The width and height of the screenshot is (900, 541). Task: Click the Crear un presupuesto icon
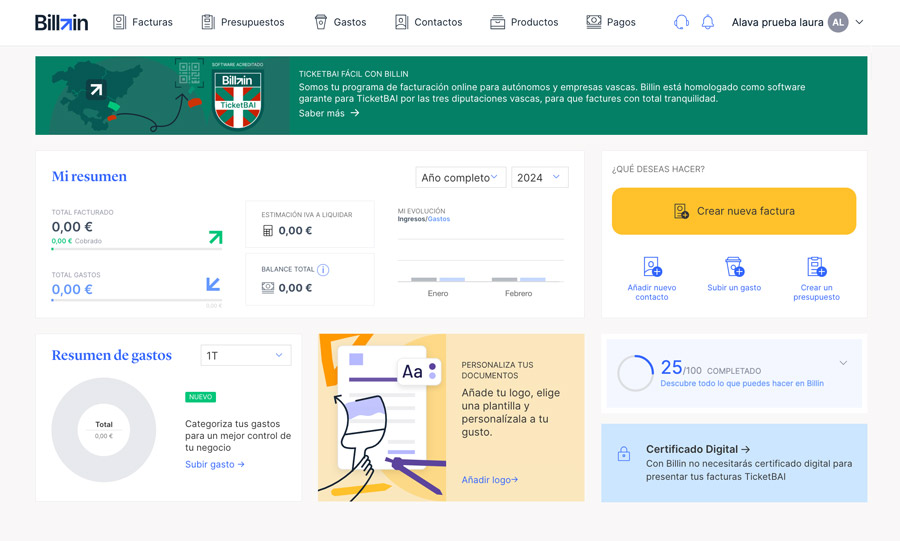point(816,267)
